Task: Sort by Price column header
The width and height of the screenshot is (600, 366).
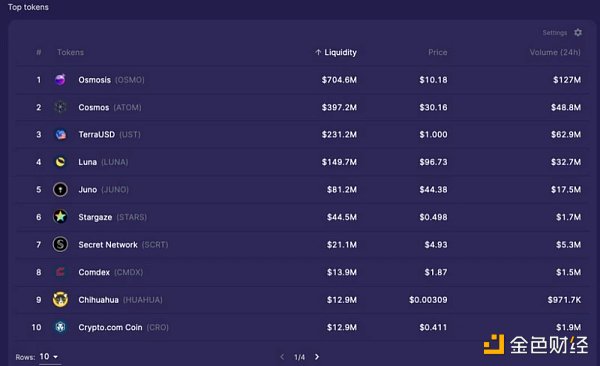Action: click(x=438, y=52)
